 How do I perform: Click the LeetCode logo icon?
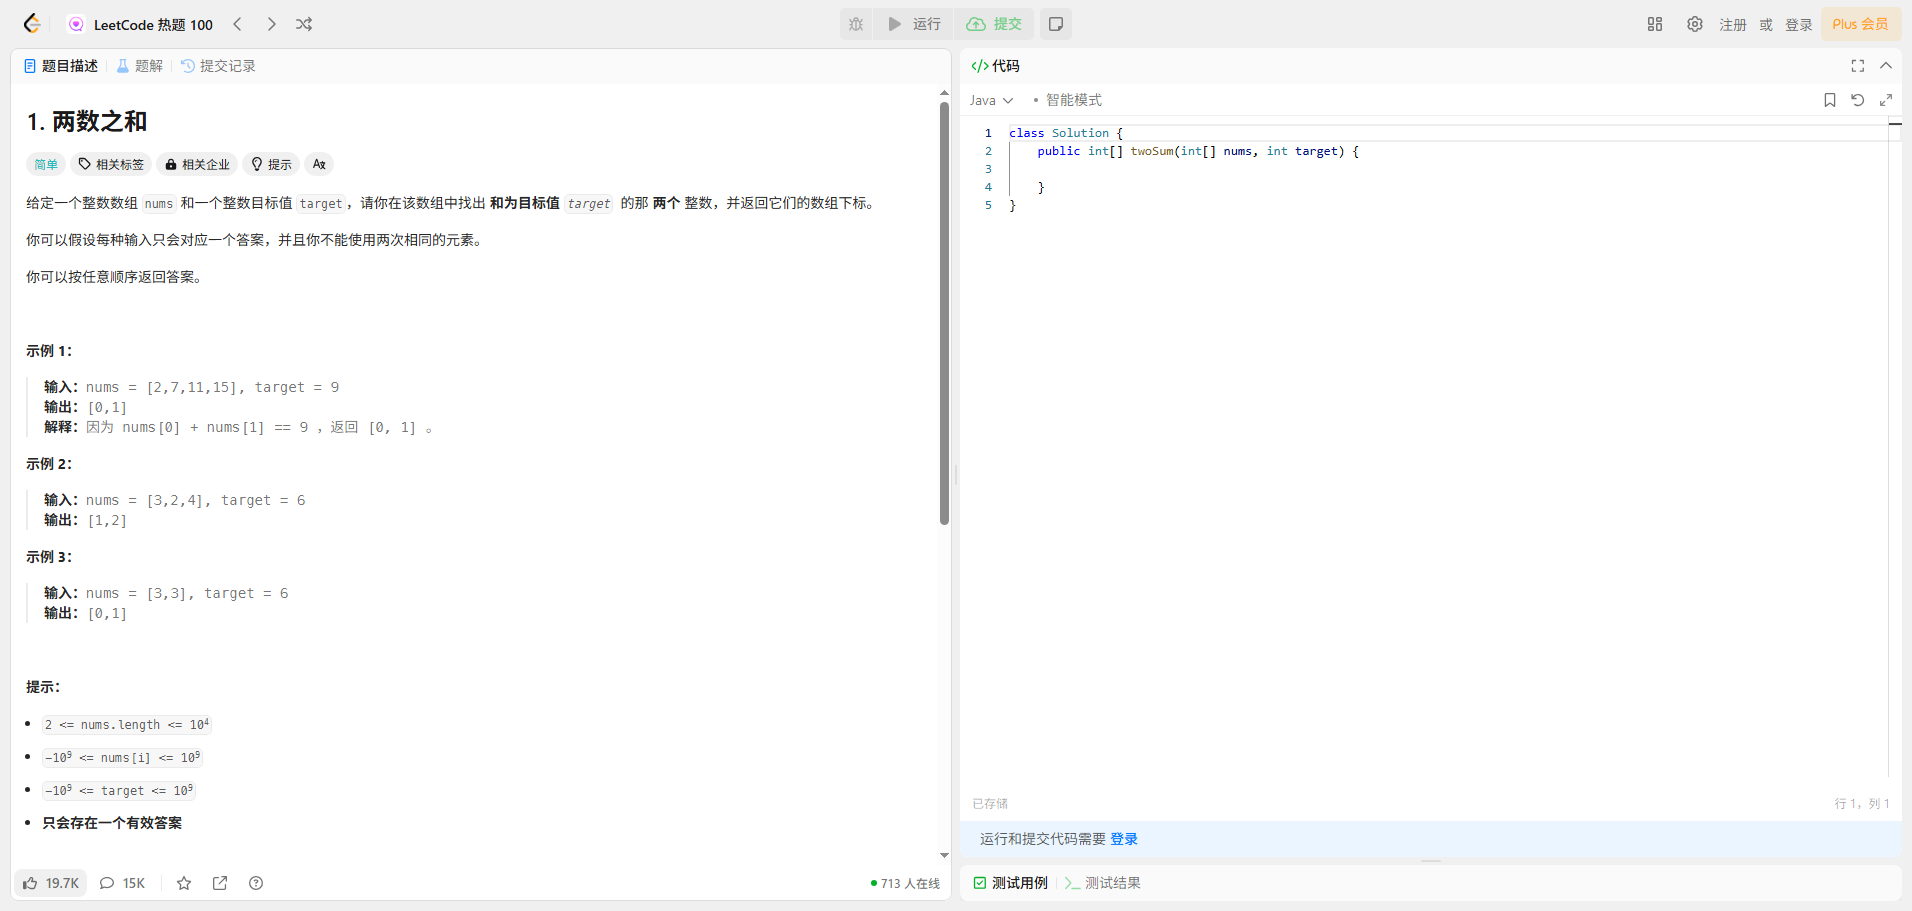pyautogui.click(x=32, y=24)
